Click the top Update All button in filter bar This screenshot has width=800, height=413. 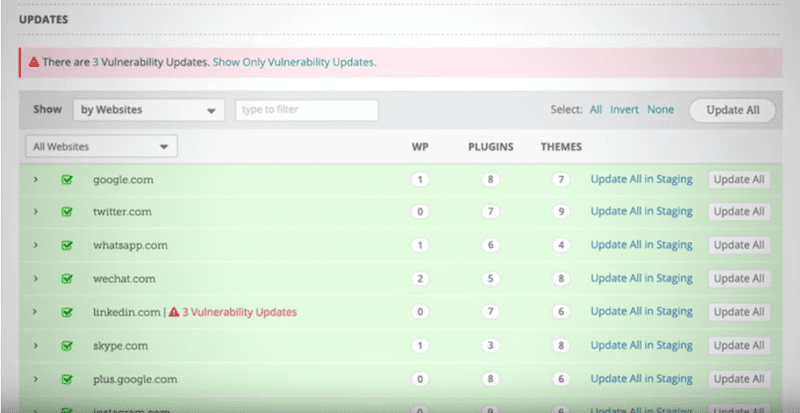[x=733, y=110]
